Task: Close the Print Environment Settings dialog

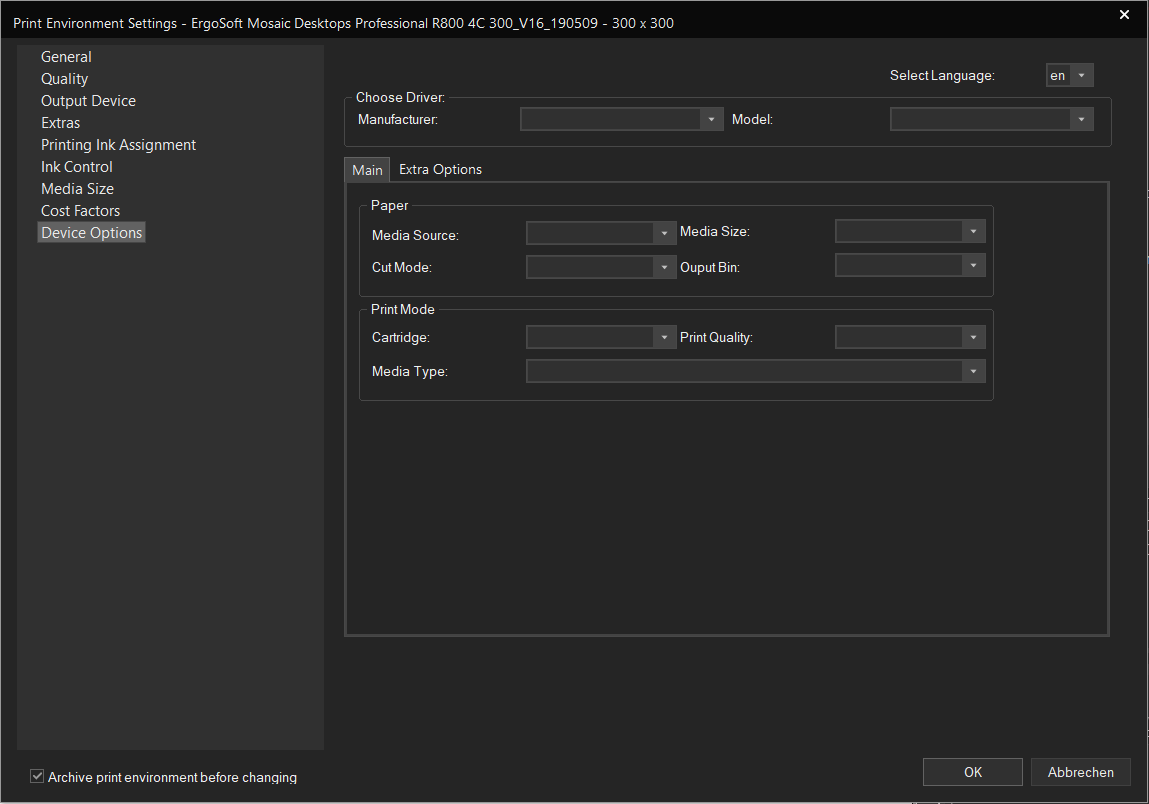Action: point(1125,15)
